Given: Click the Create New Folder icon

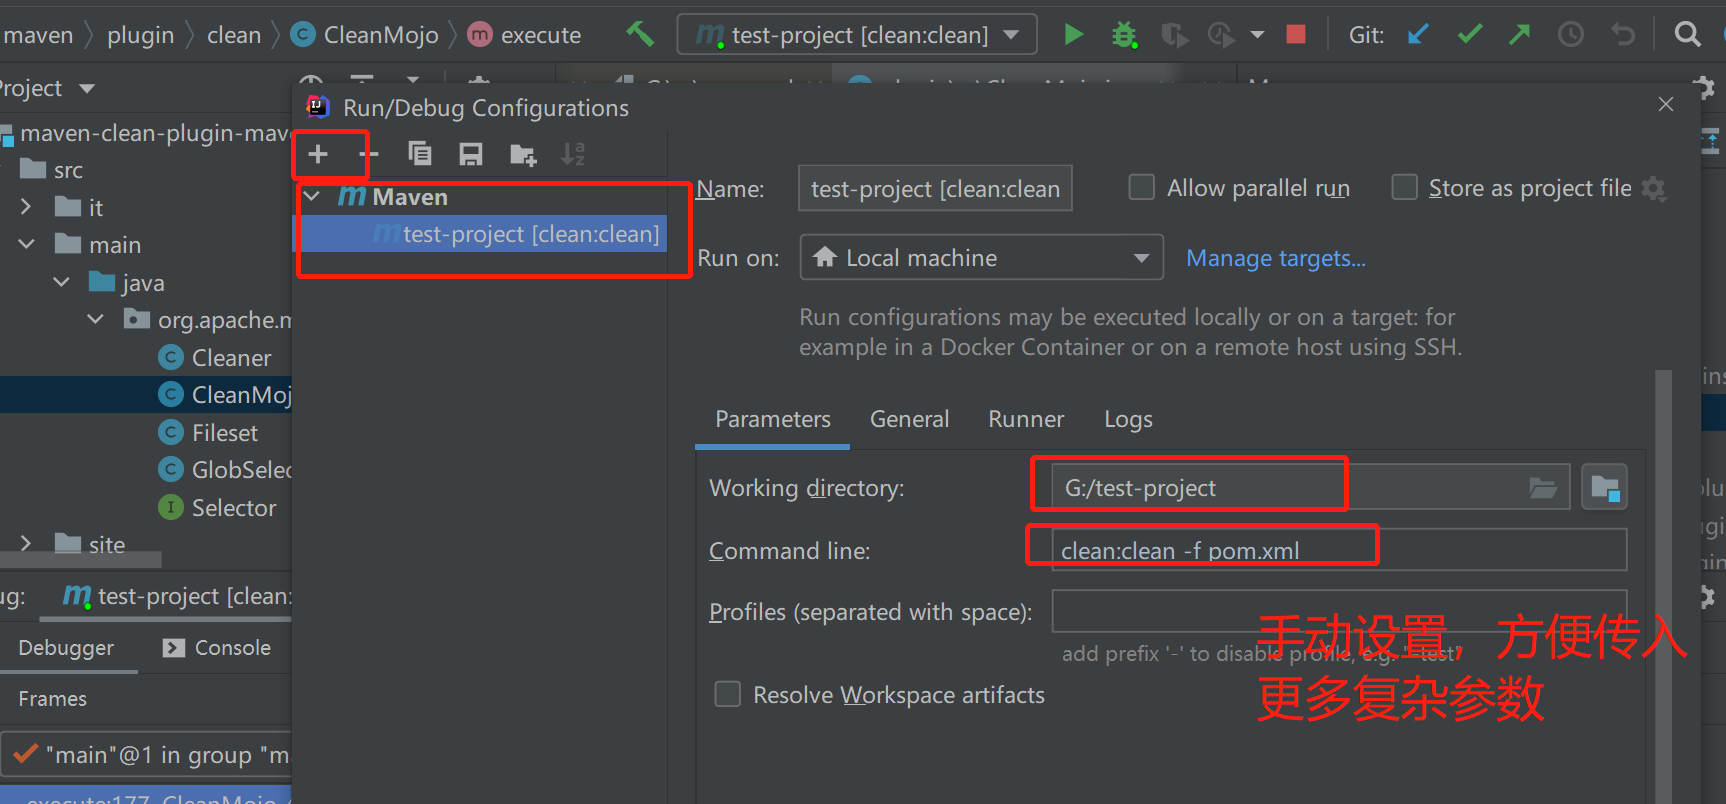Looking at the screenshot, I should [523, 154].
